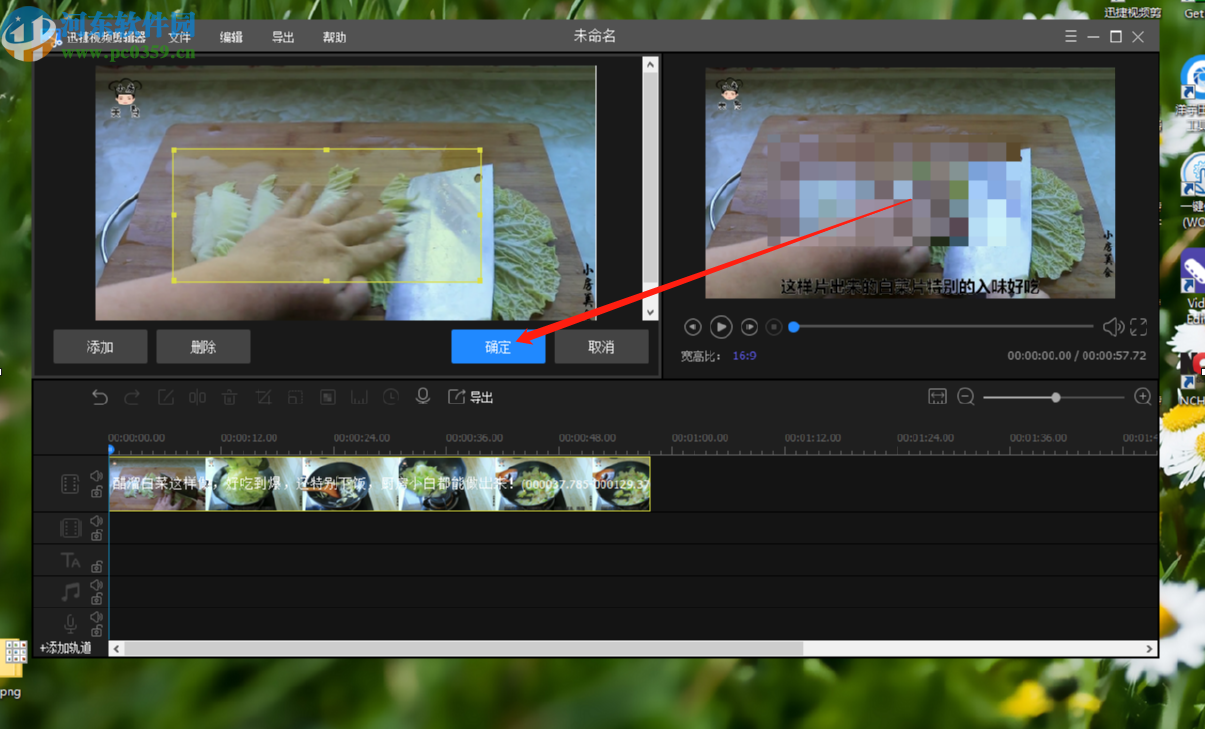Open the crop tool in toolbar
The image size is (1205, 729).
point(263,397)
